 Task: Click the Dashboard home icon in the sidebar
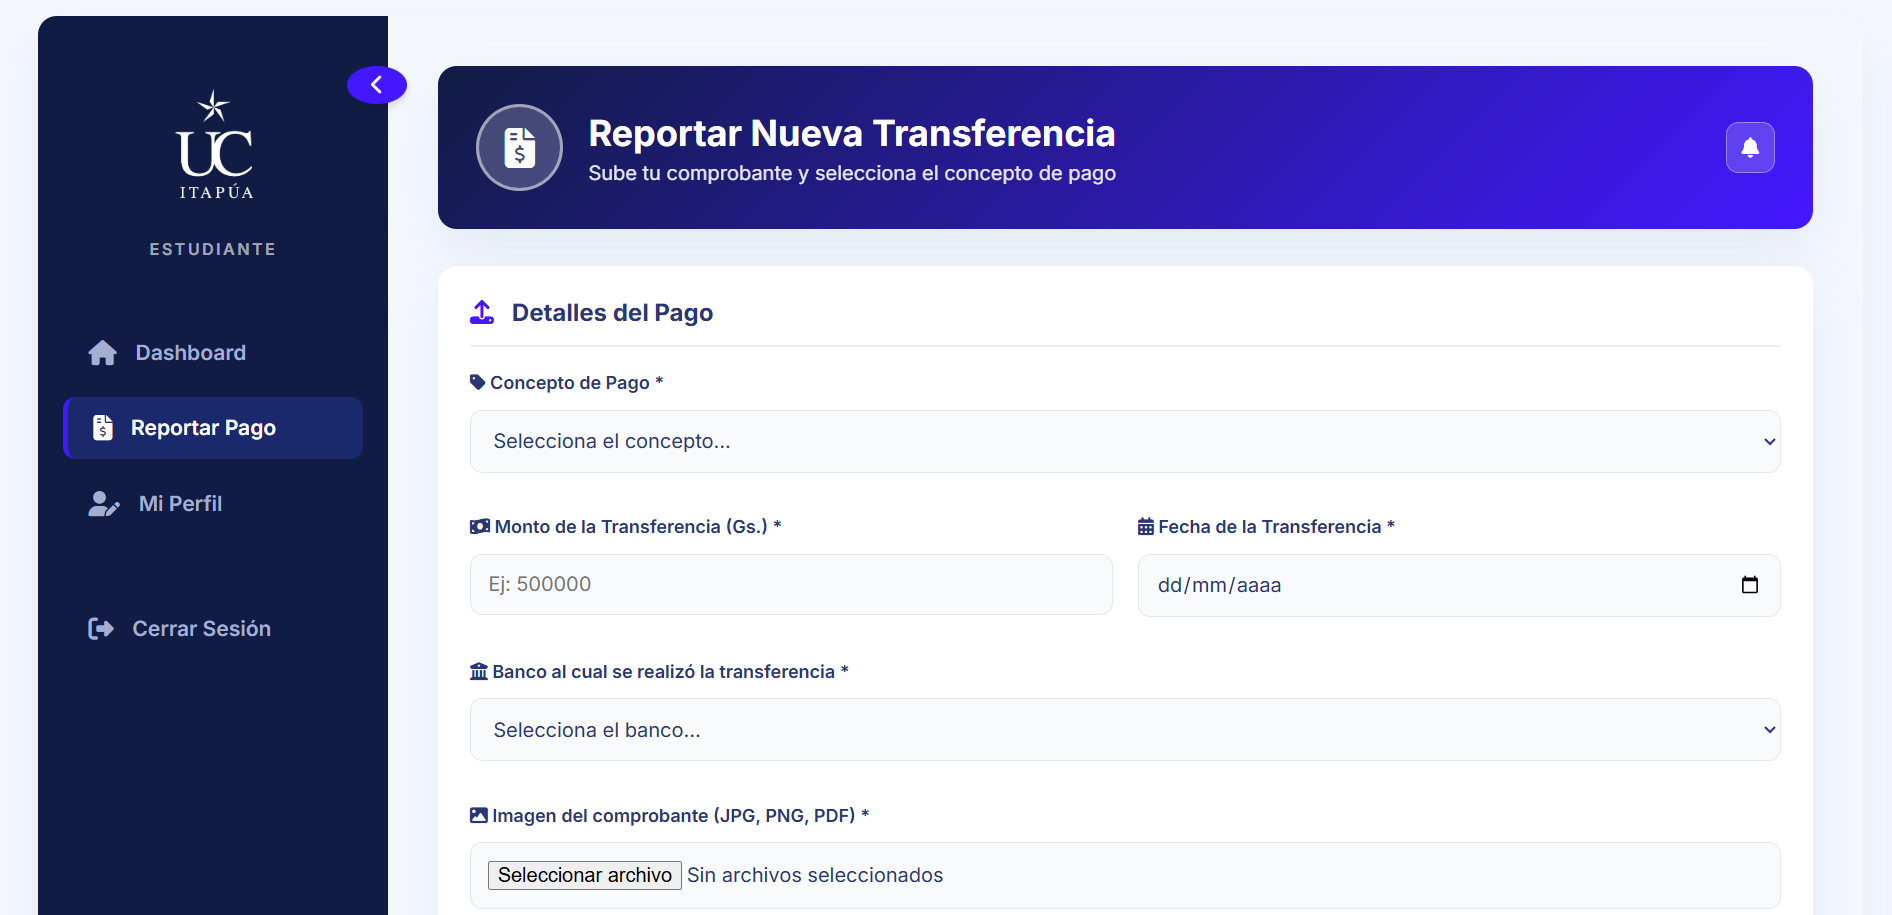(x=103, y=352)
